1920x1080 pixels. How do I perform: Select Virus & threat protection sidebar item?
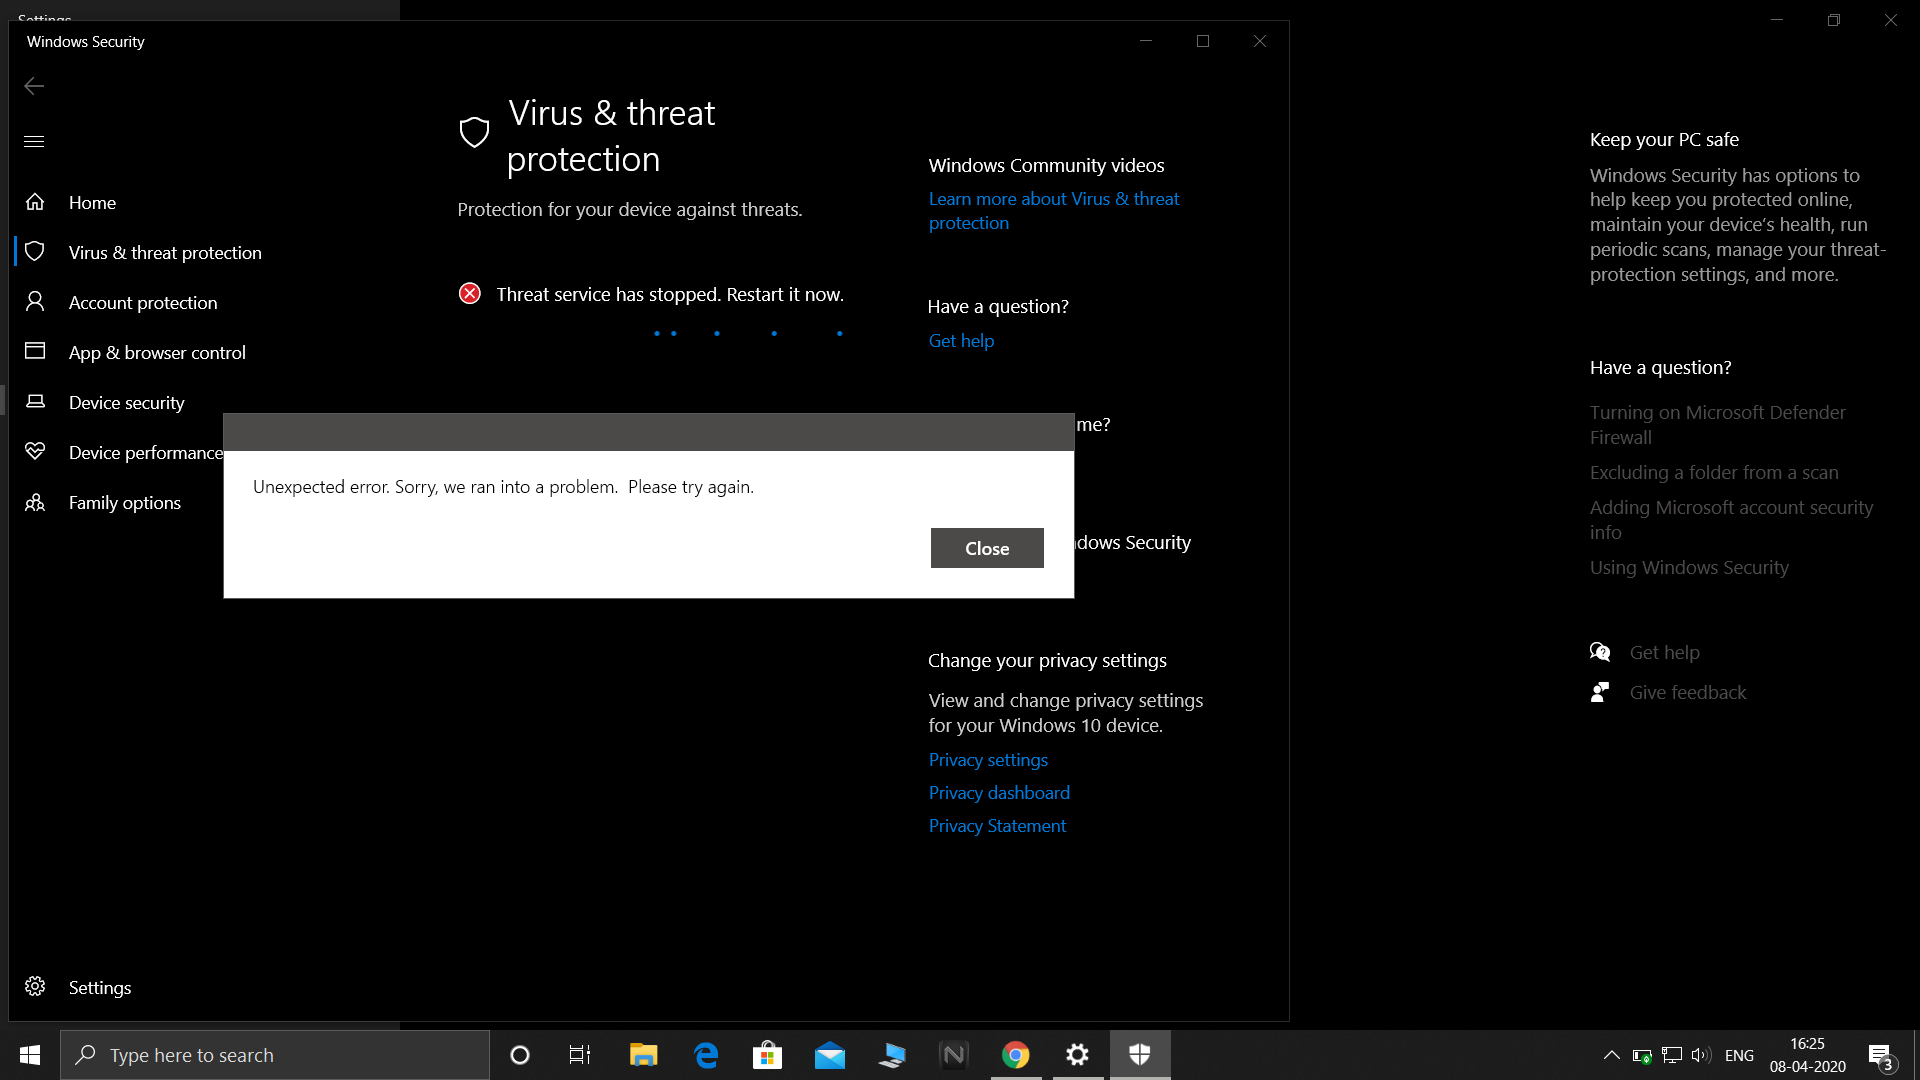165,252
